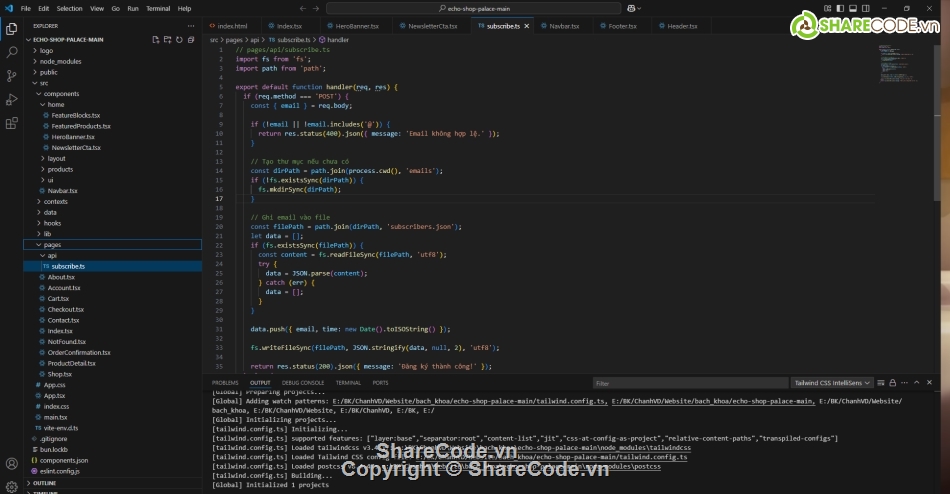
Task: Open Explorer more actions ellipsis
Action: pyautogui.click(x=191, y=26)
